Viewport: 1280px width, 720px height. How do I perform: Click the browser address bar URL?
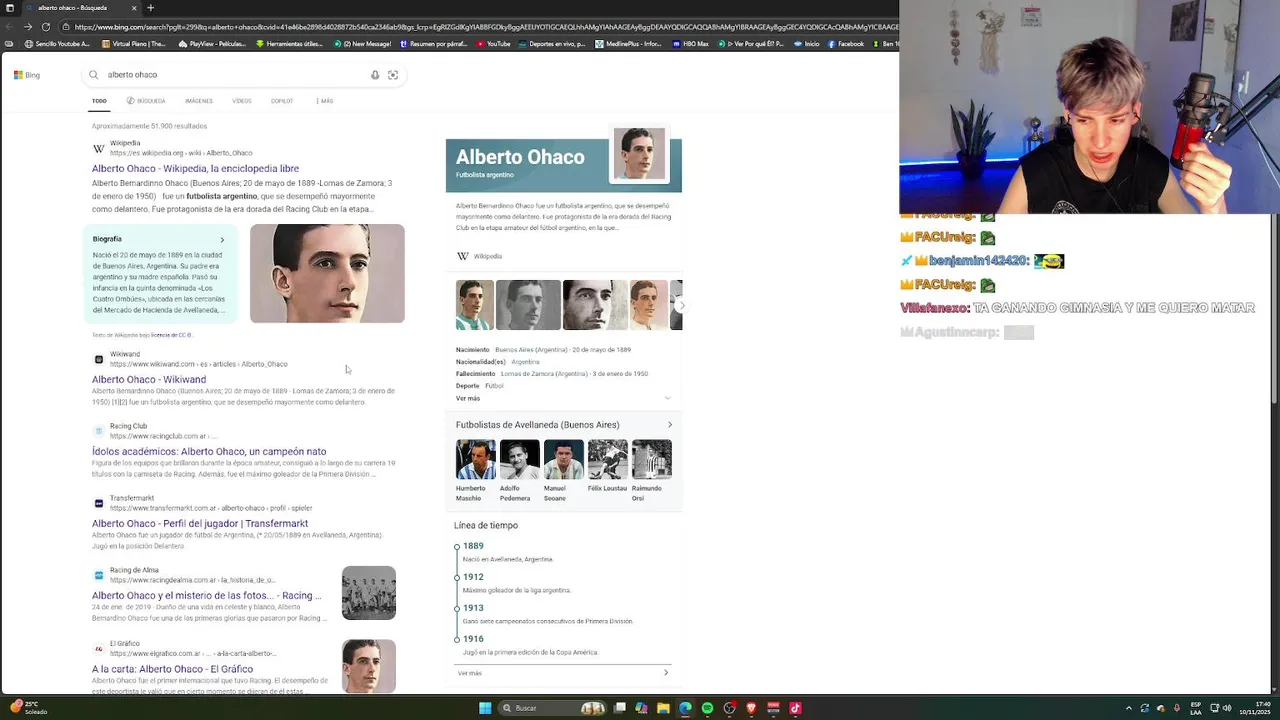pyautogui.click(x=485, y=27)
